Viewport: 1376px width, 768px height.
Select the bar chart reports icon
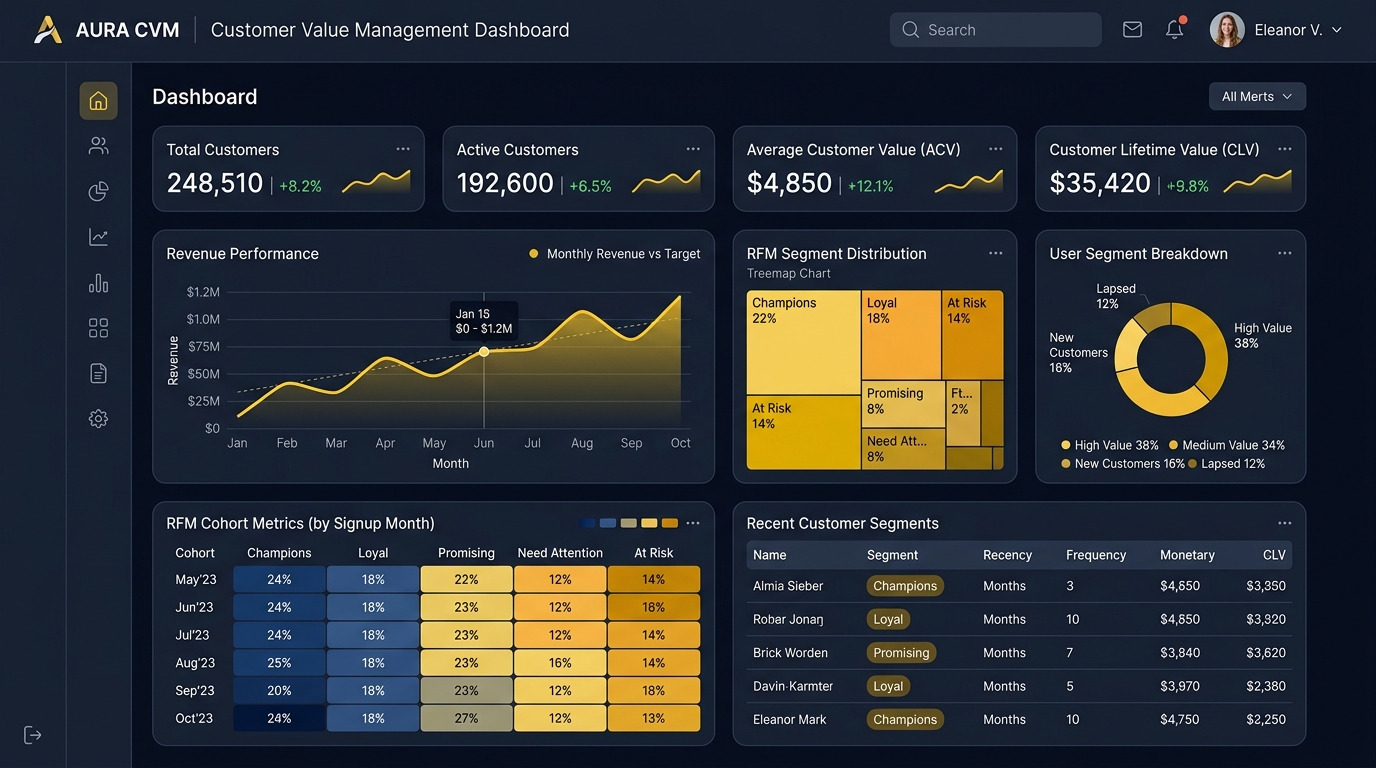click(x=98, y=283)
